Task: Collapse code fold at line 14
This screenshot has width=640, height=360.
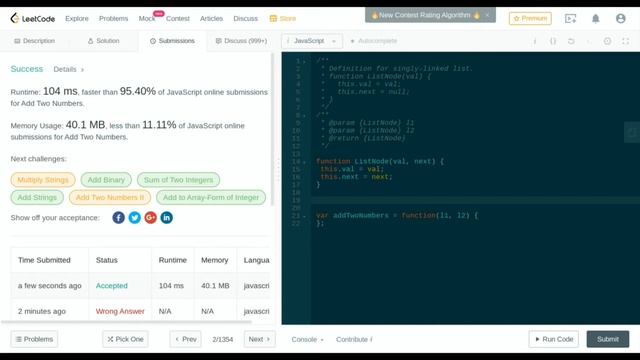Action: (x=304, y=162)
